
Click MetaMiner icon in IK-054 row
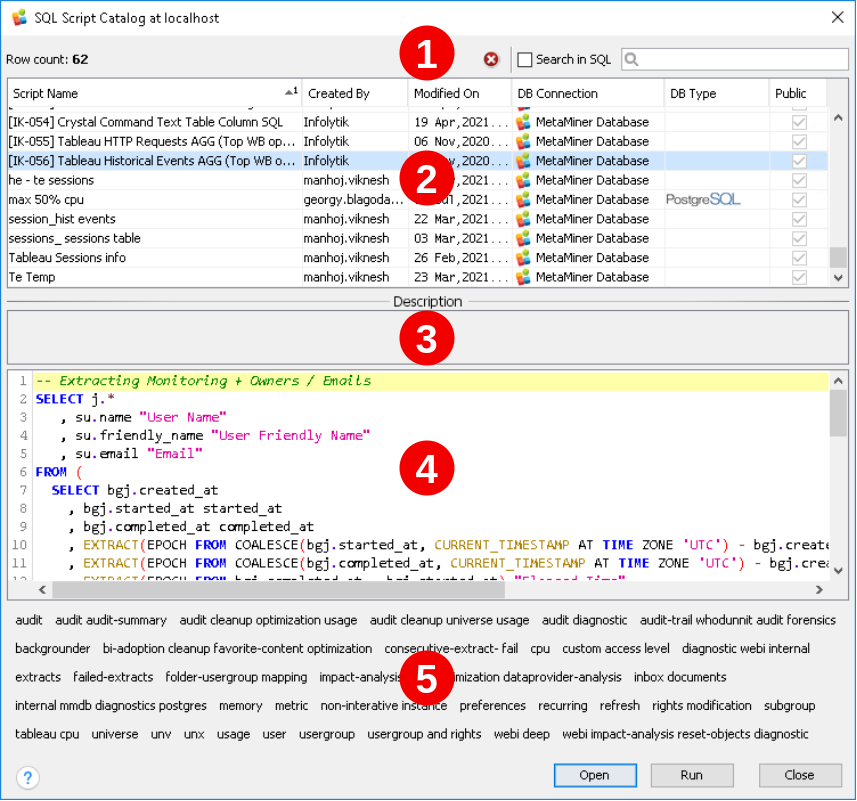523,122
